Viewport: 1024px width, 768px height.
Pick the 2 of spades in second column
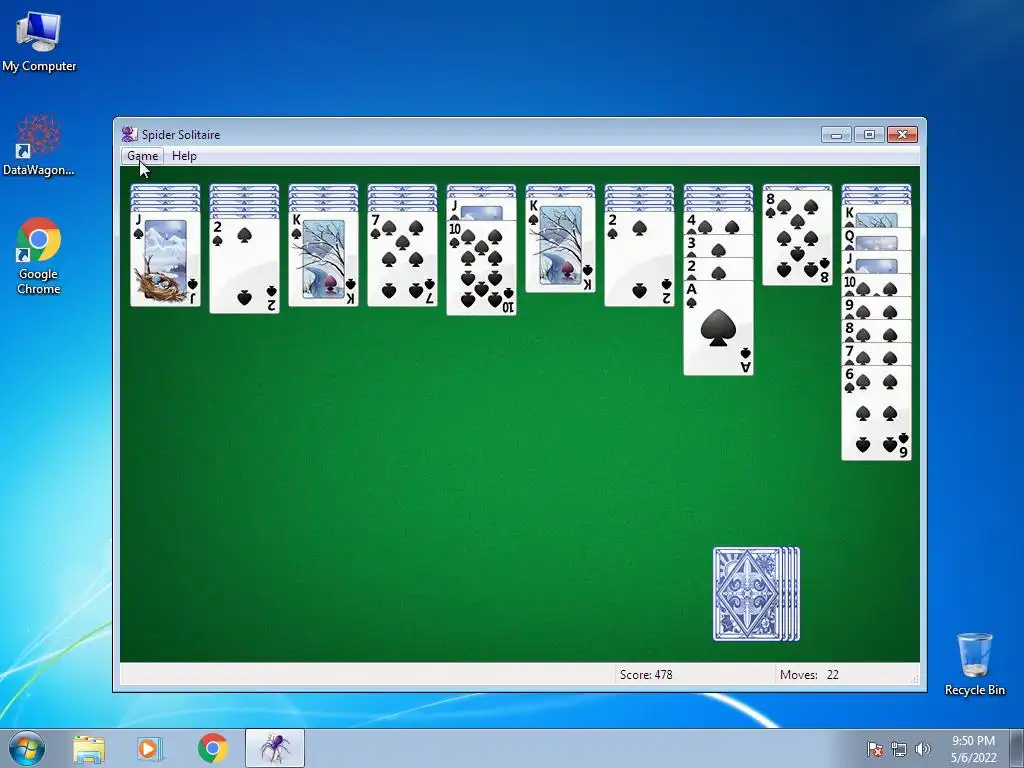[x=244, y=266]
